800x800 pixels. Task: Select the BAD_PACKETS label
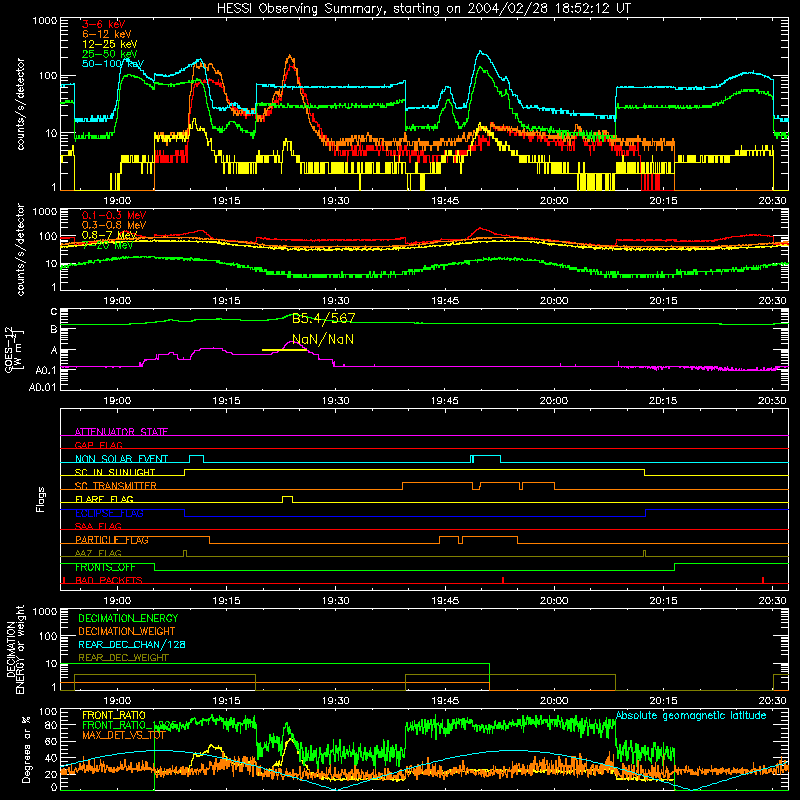pos(109,580)
